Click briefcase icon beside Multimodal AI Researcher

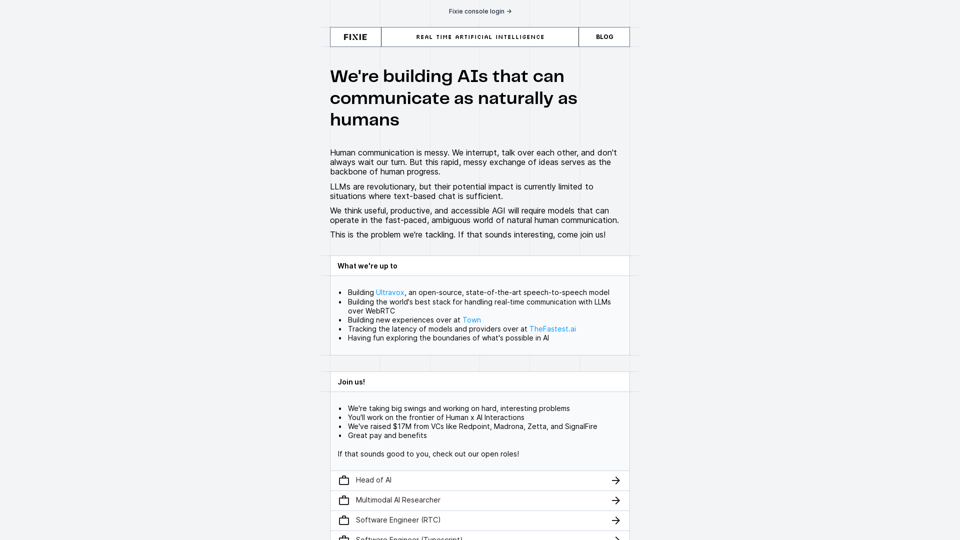pos(344,500)
